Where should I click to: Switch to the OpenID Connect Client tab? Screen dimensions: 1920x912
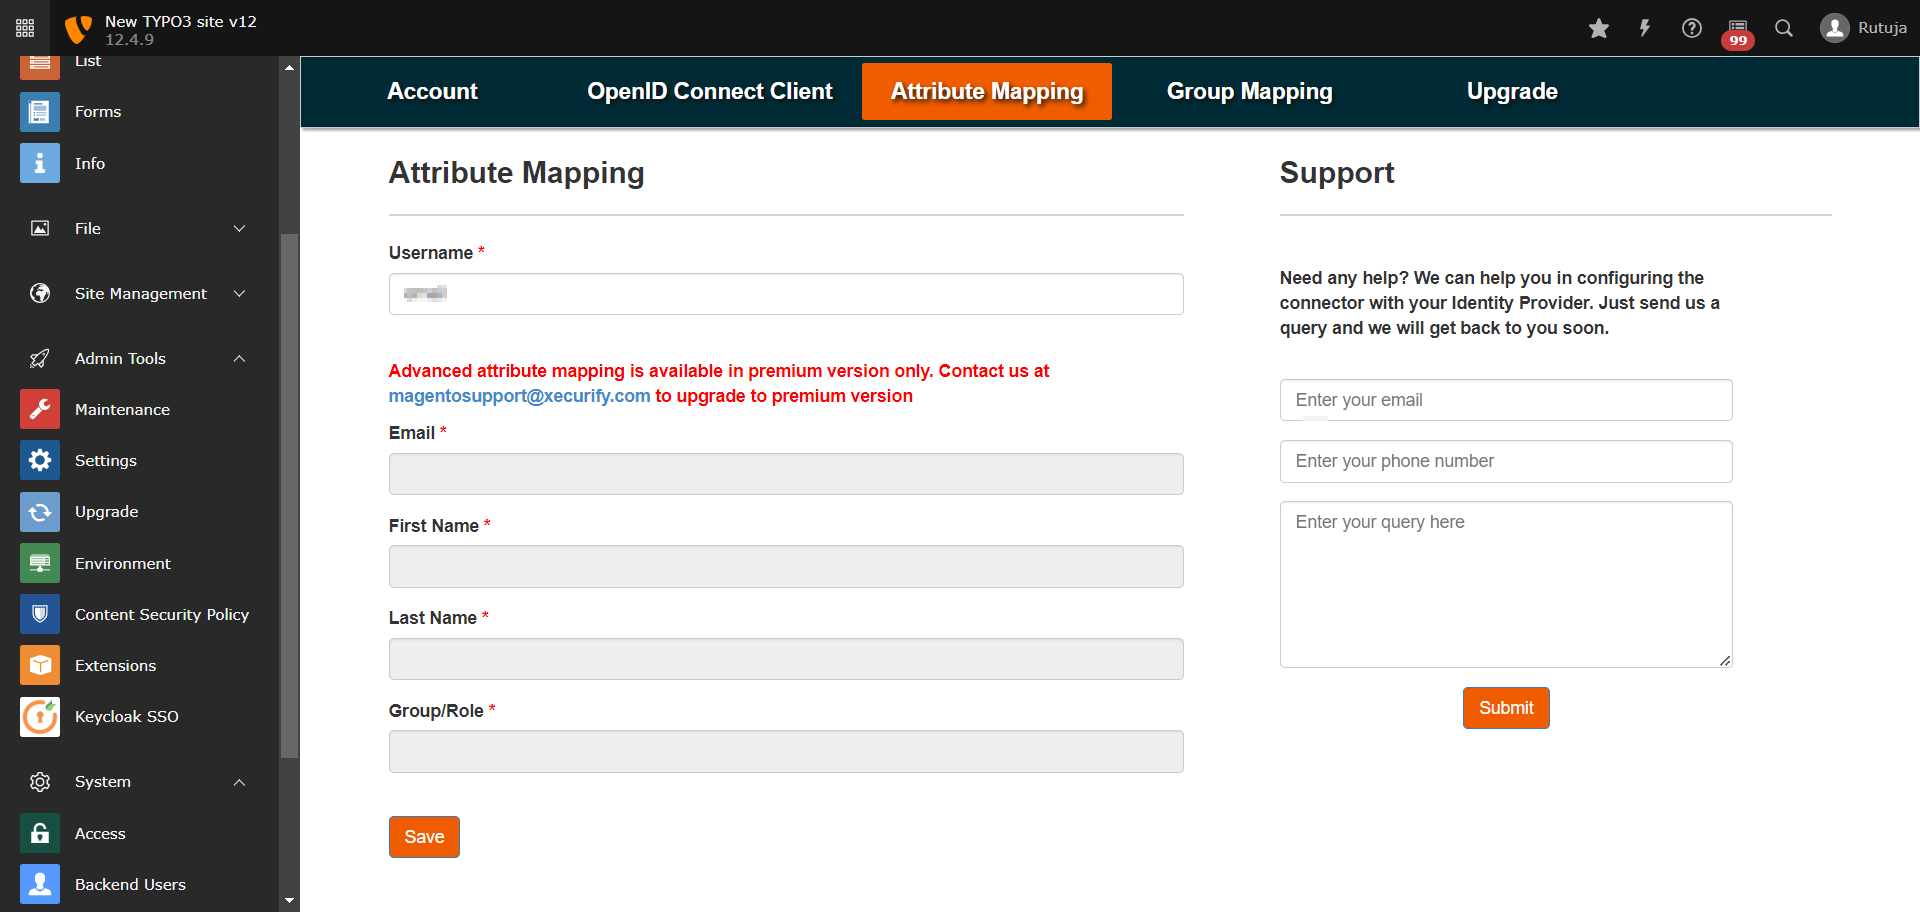click(709, 92)
